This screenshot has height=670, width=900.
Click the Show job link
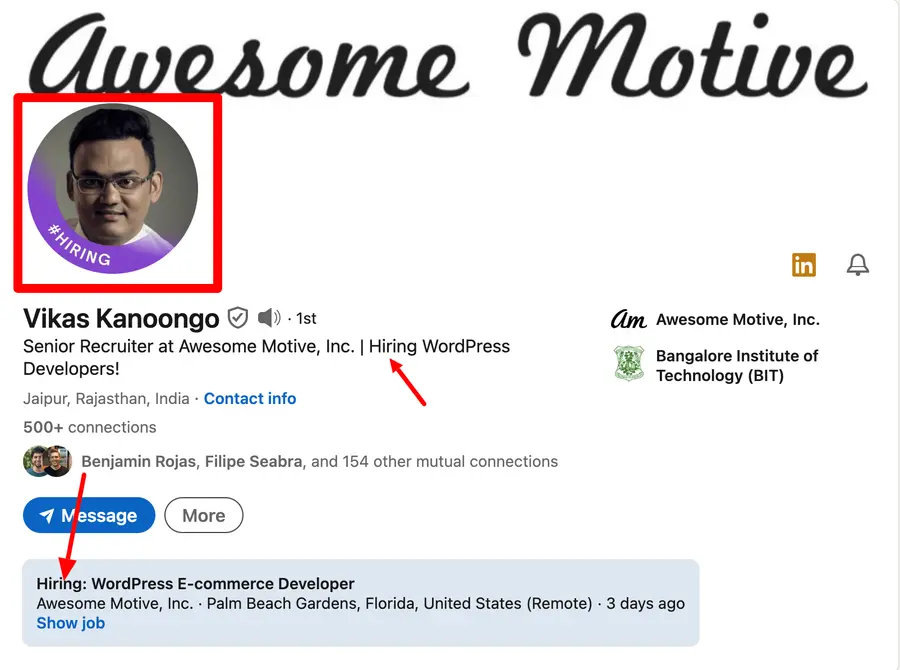(x=70, y=623)
